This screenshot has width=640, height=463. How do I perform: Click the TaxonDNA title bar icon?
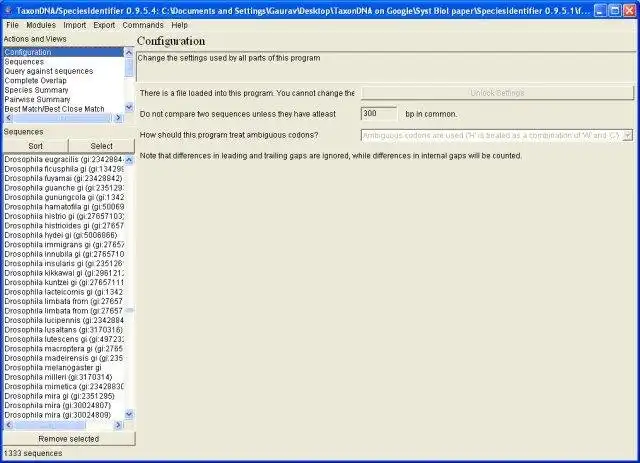tap(7, 10)
